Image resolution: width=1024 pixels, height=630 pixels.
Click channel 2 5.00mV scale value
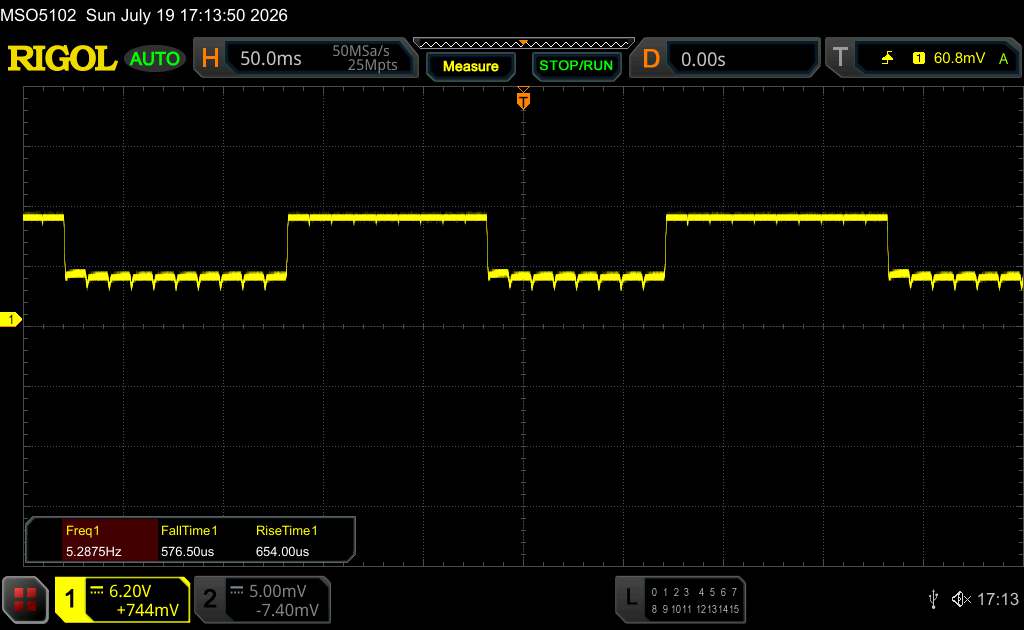pyautogui.click(x=277, y=591)
